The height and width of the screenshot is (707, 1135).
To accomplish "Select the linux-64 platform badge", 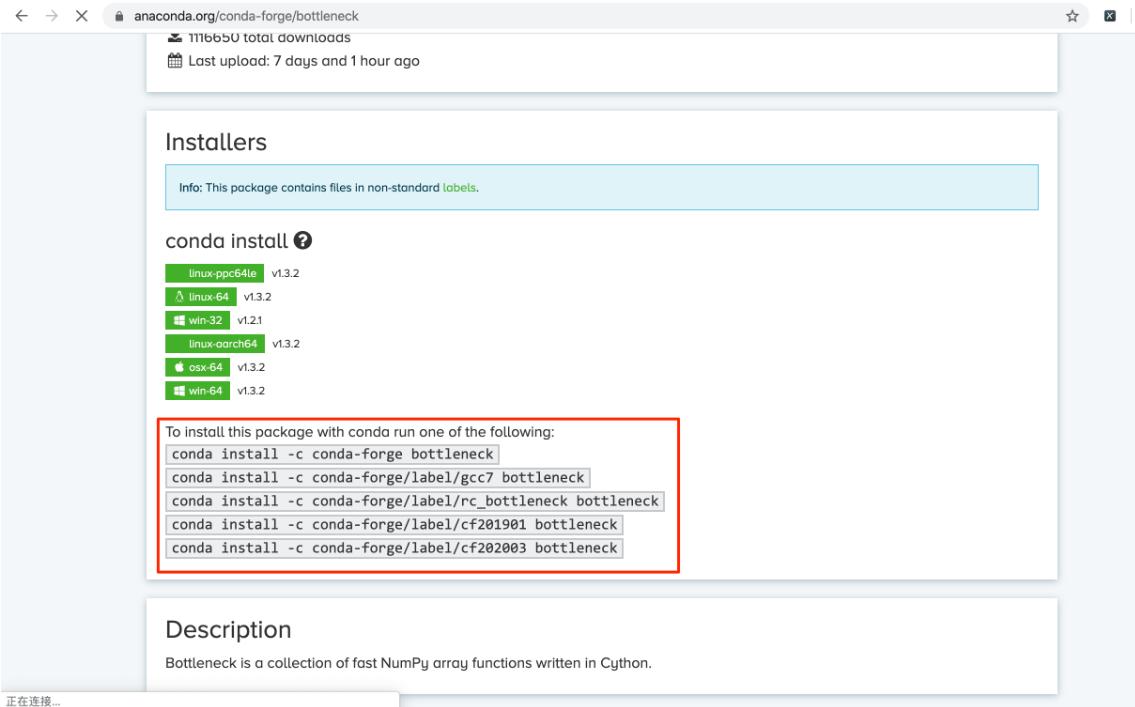I will pos(201,297).
